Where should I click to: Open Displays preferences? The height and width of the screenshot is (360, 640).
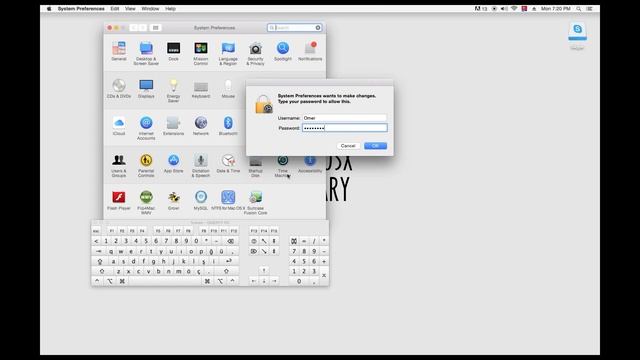point(146,89)
